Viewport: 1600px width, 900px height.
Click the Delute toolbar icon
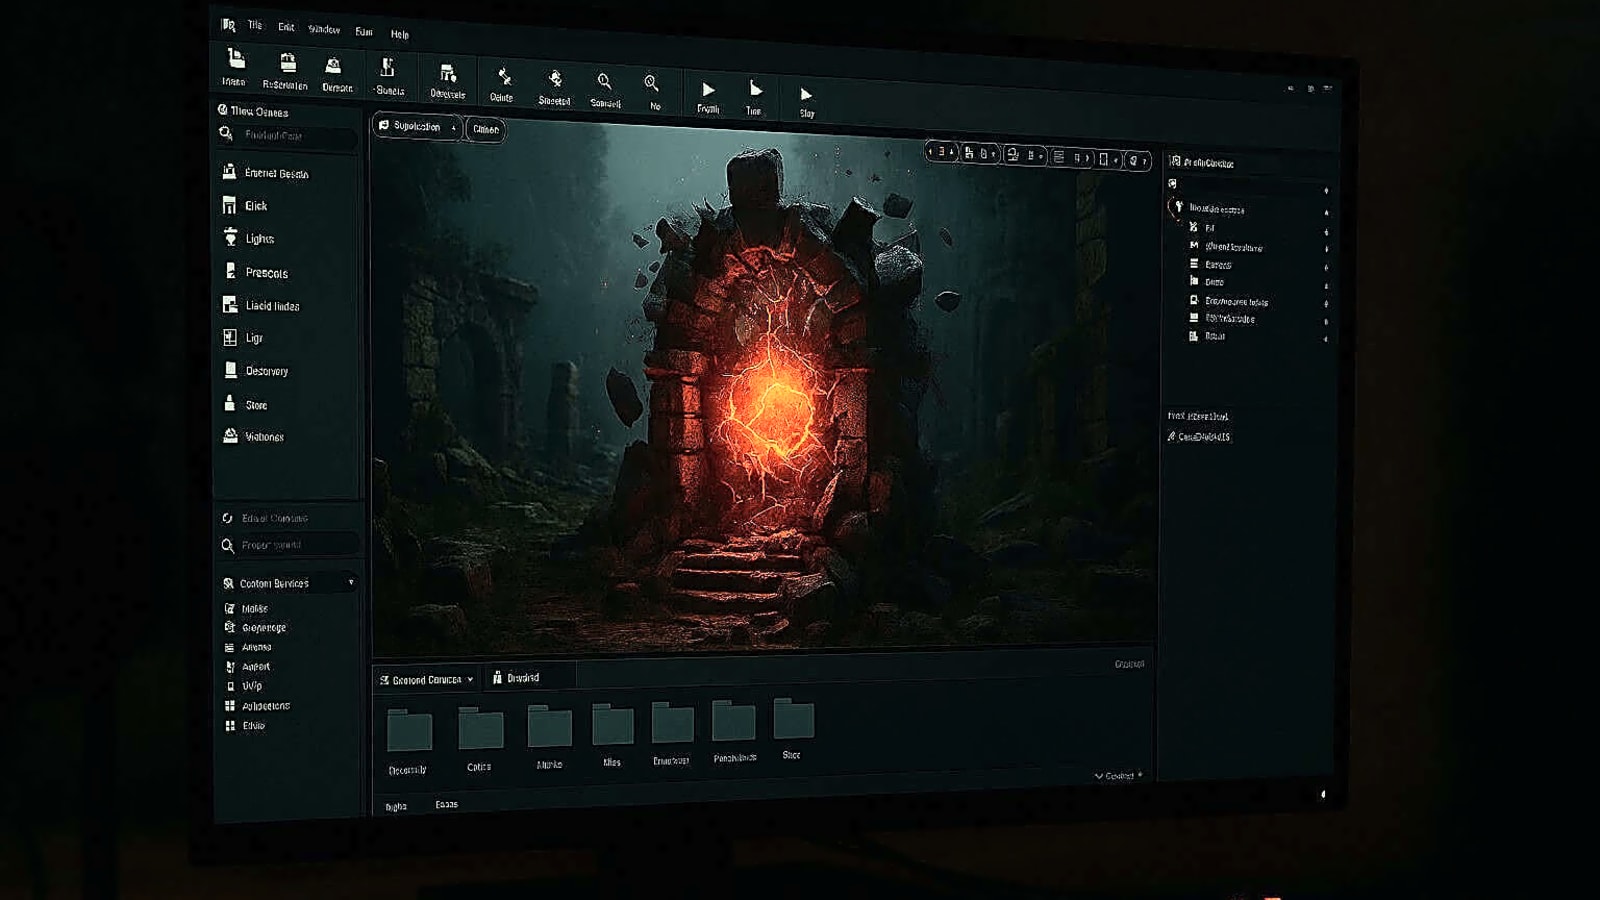(502, 84)
